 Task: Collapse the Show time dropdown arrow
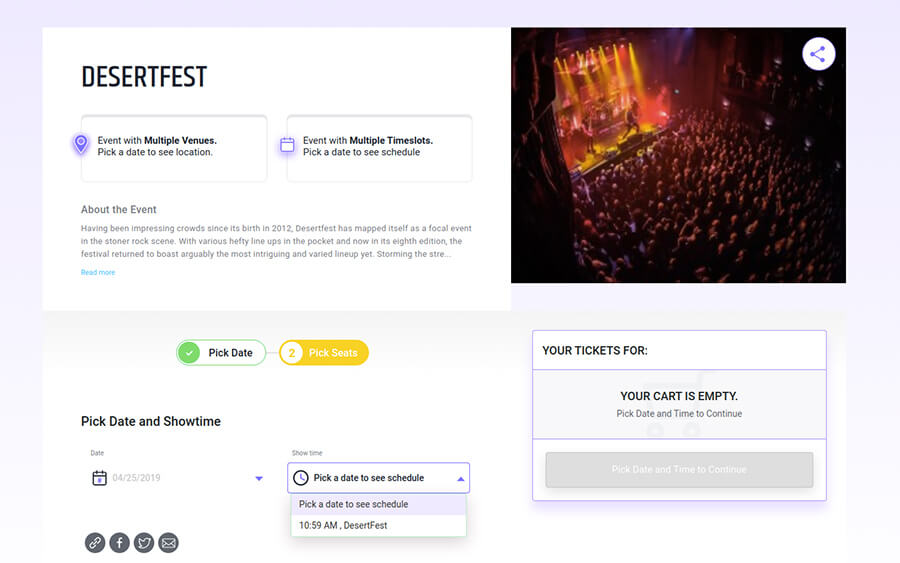coord(460,479)
